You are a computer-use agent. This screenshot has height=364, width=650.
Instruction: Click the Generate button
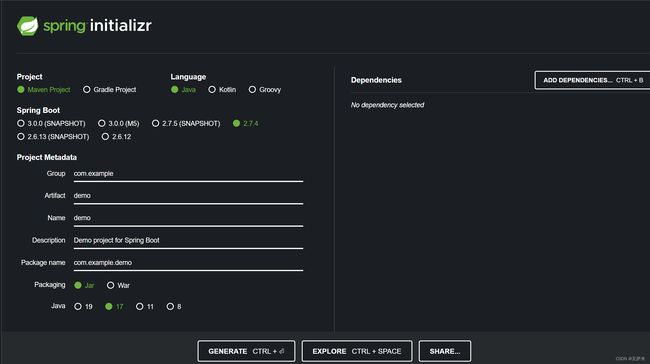(246, 351)
